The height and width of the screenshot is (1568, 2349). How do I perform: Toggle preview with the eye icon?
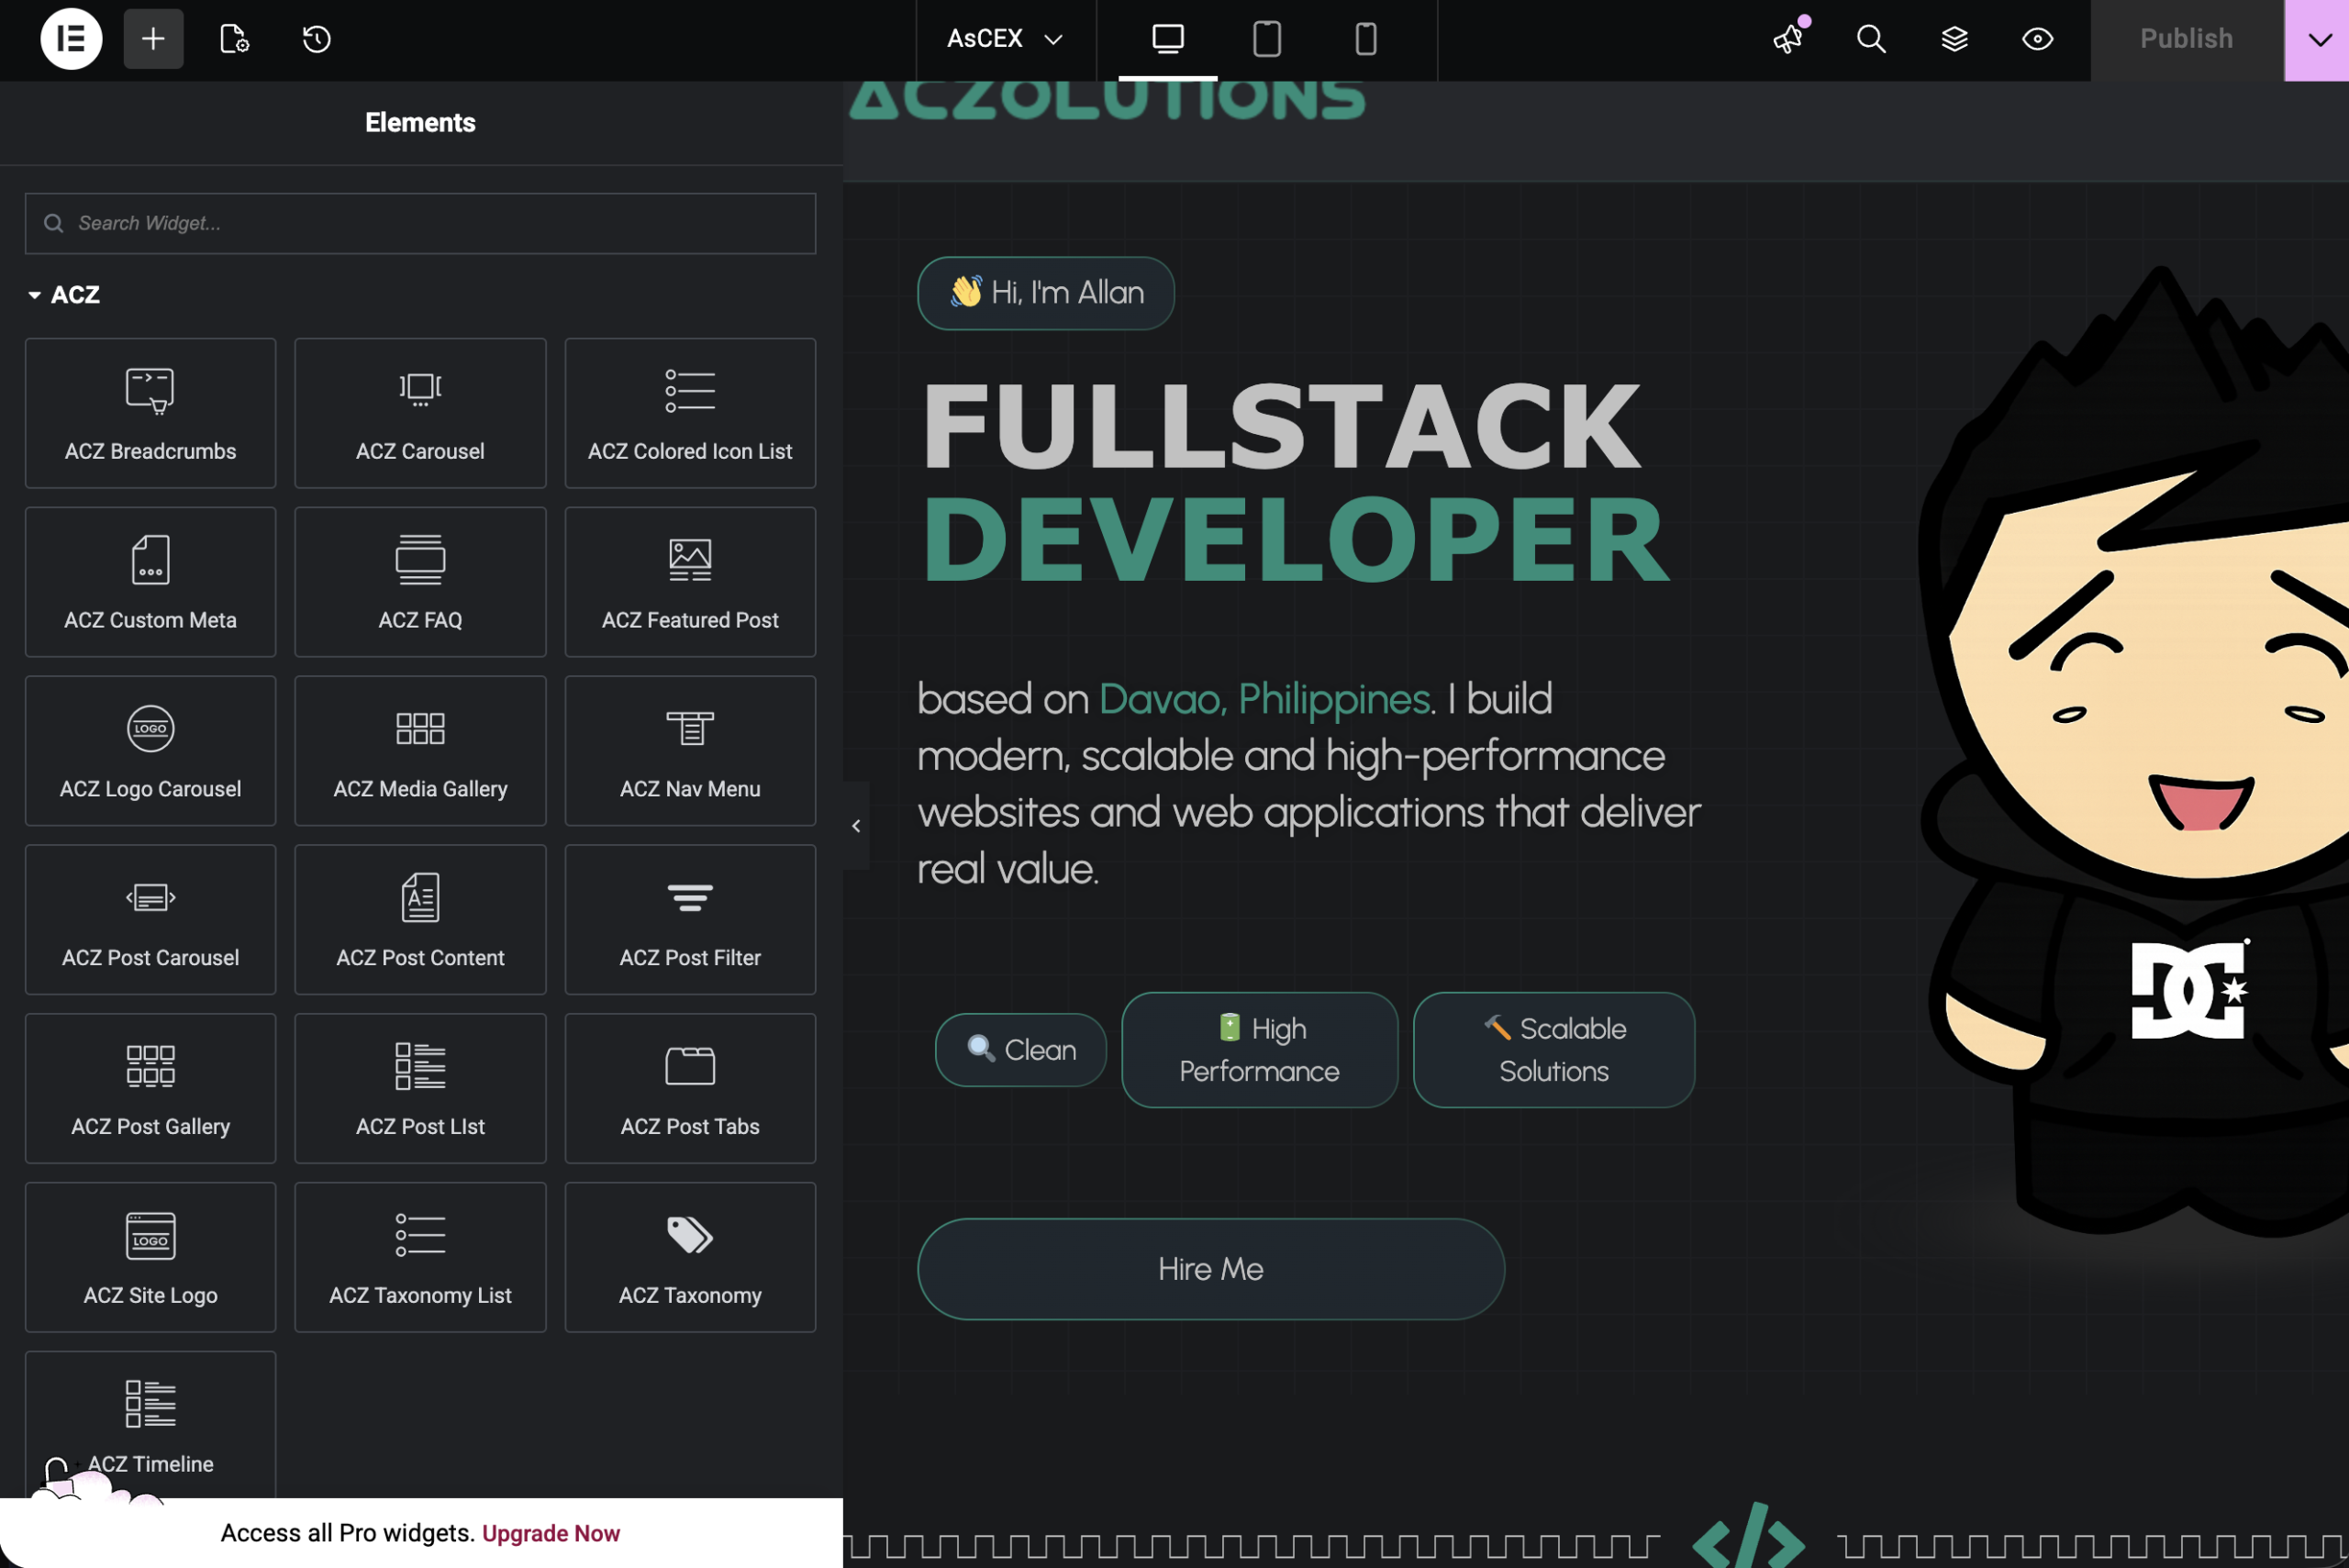click(2037, 39)
